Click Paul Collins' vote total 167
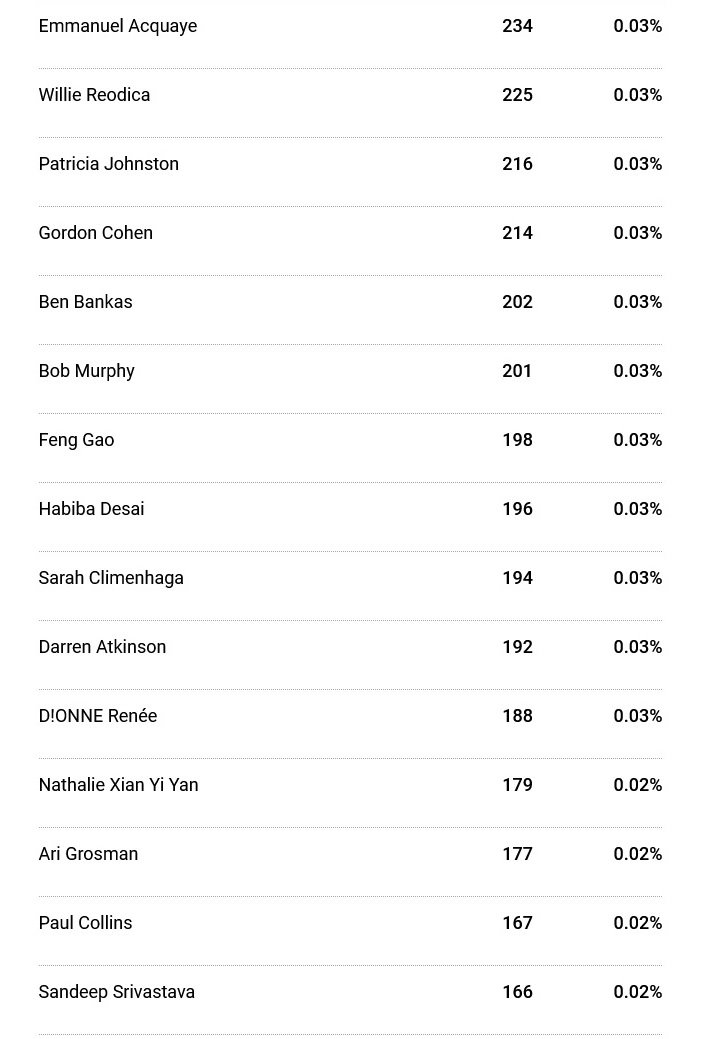This screenshot has height=1039, width=704. [x=517, y=922]
